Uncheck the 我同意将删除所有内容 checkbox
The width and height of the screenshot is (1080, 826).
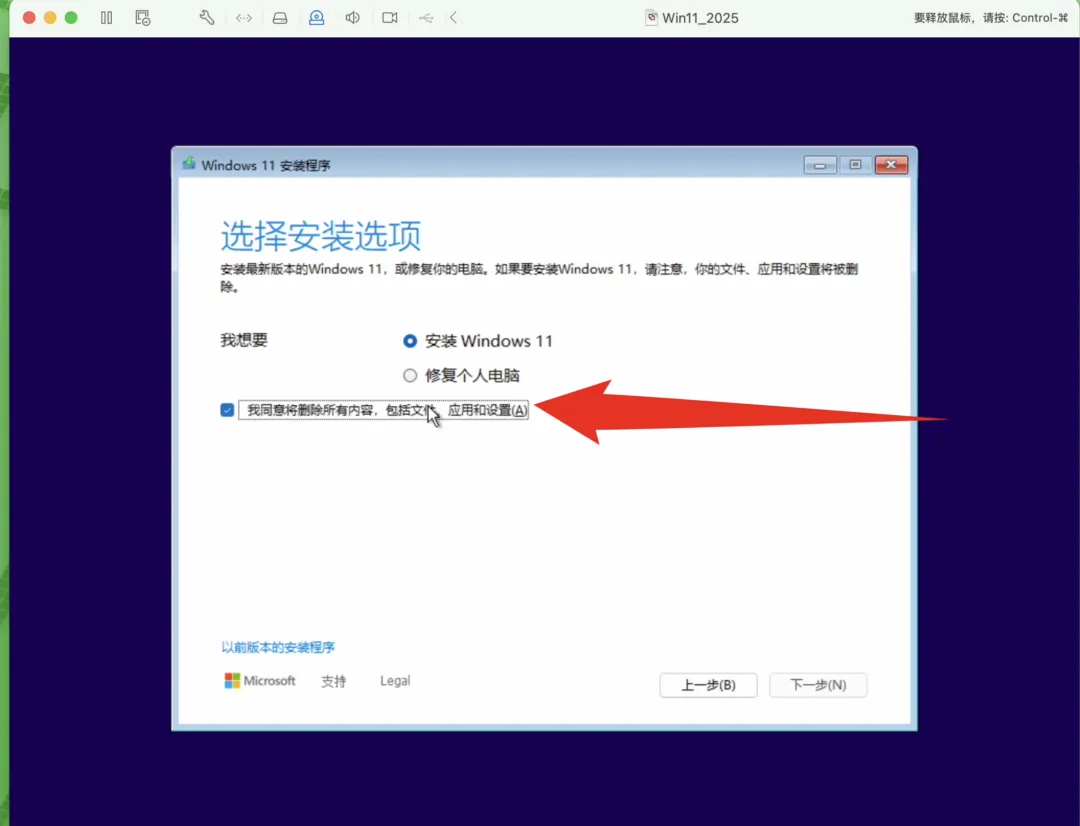coord(227,410)
